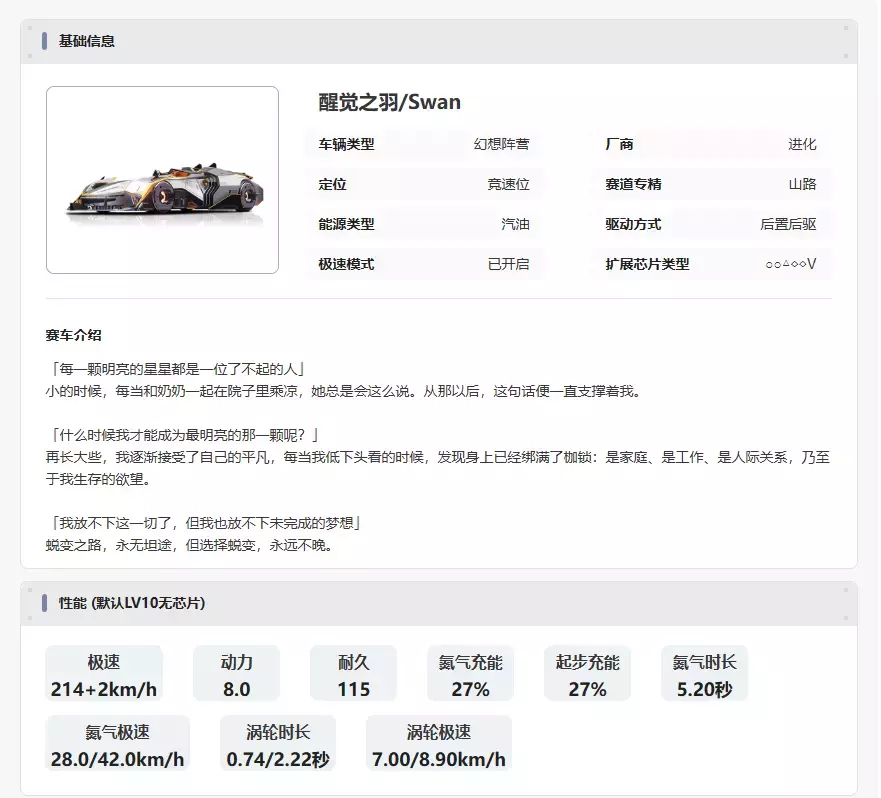Click the 极速模式 label
The height and width of the screenshot is (798, 881).
click(346, 264)
